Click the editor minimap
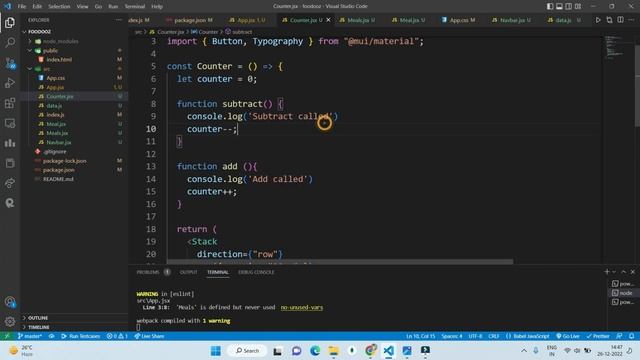 point(614,47)
